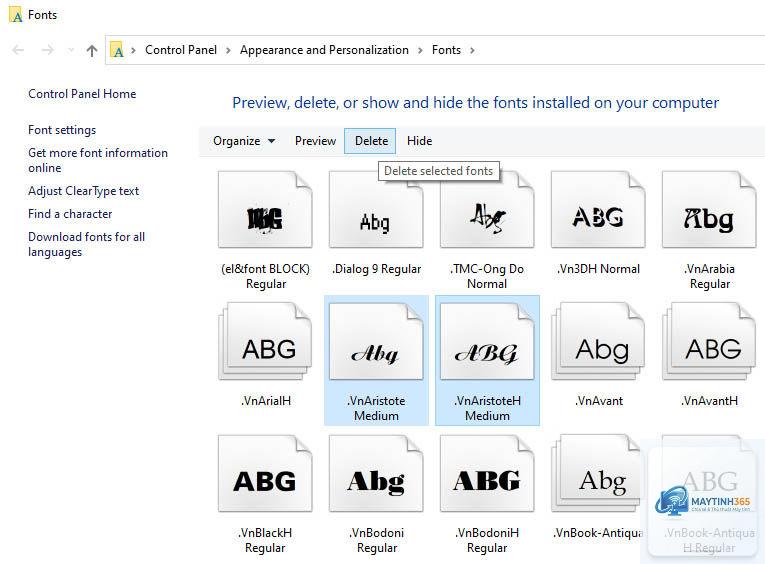Click the '.Vn3DH Normal' font name label
765x564 pixels.
click(x=598, y=269)
